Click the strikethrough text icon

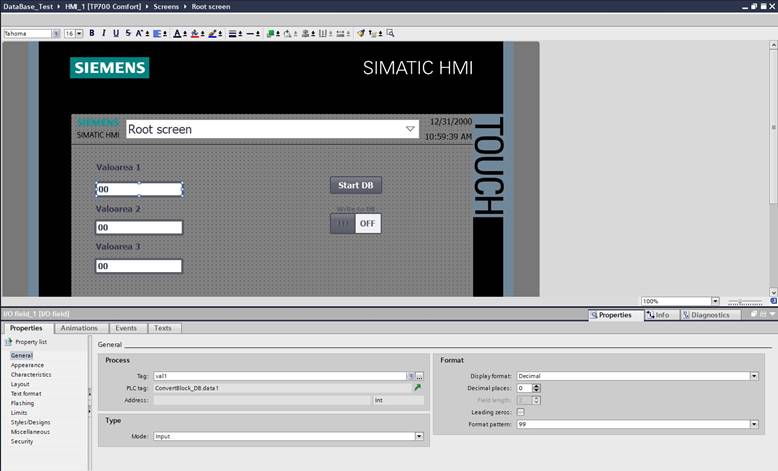[x=127, y=33]
